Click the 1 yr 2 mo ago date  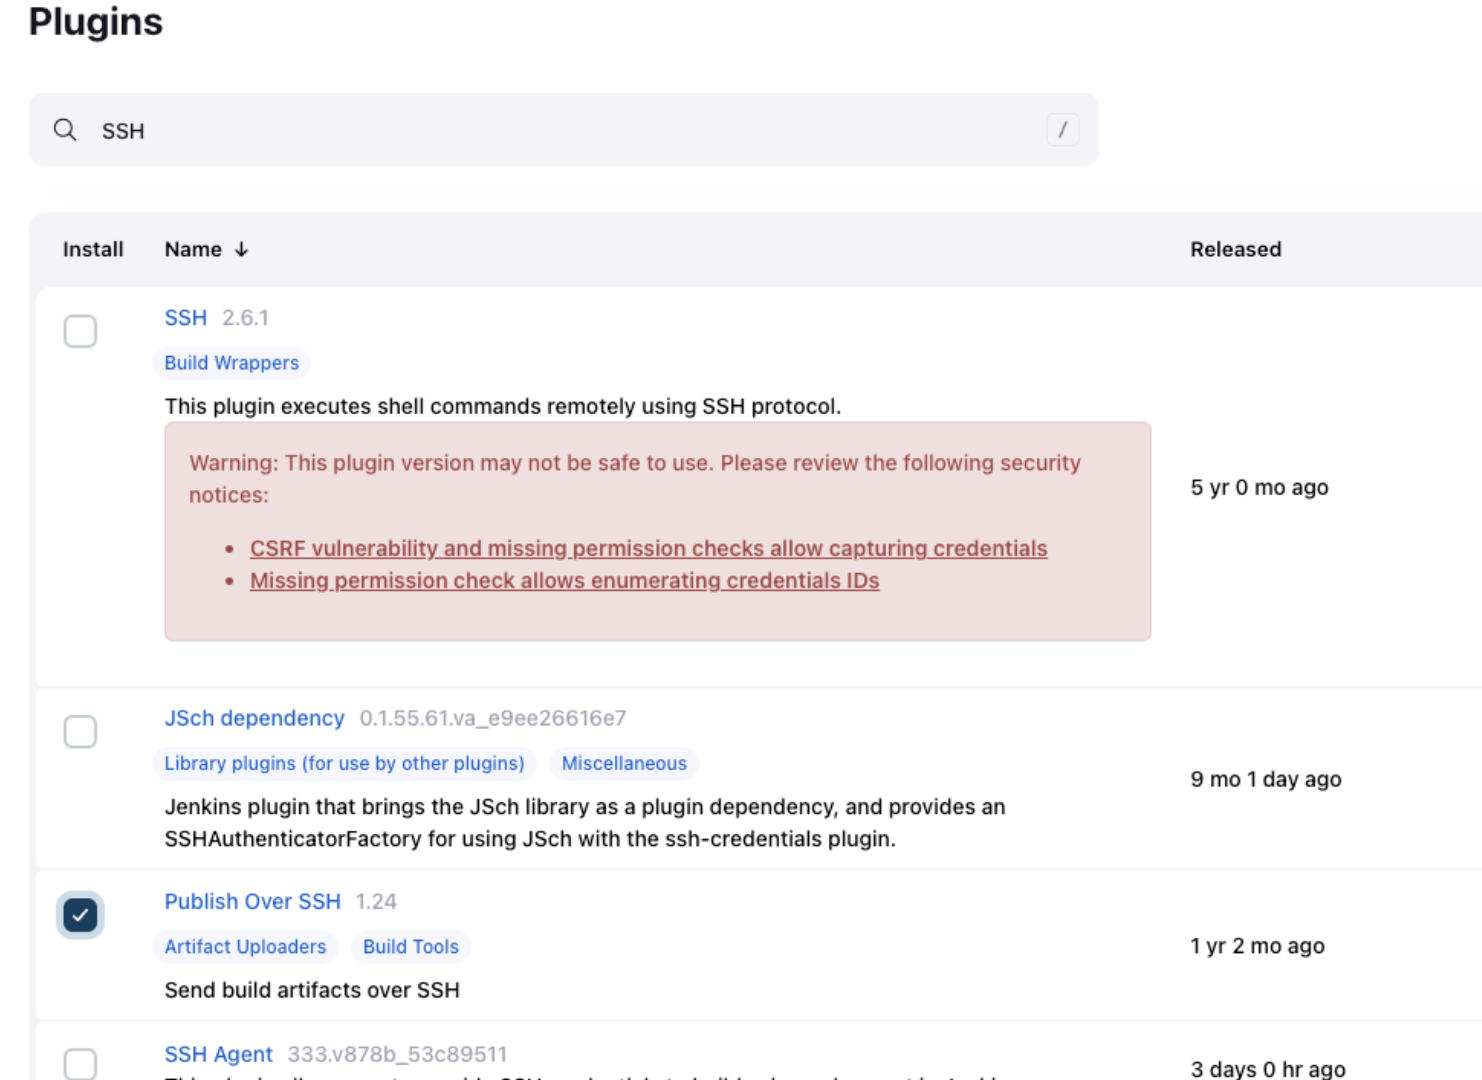1257,946
